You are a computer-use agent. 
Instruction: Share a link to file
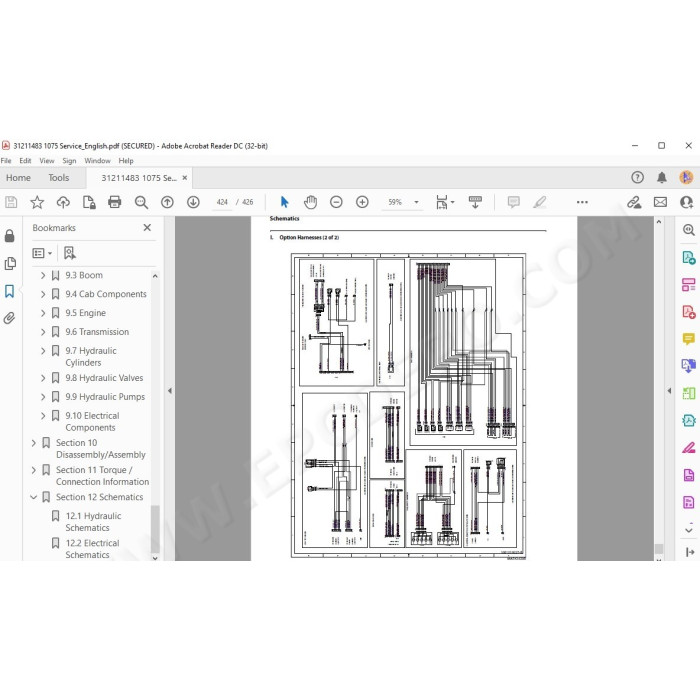[634, 202]
